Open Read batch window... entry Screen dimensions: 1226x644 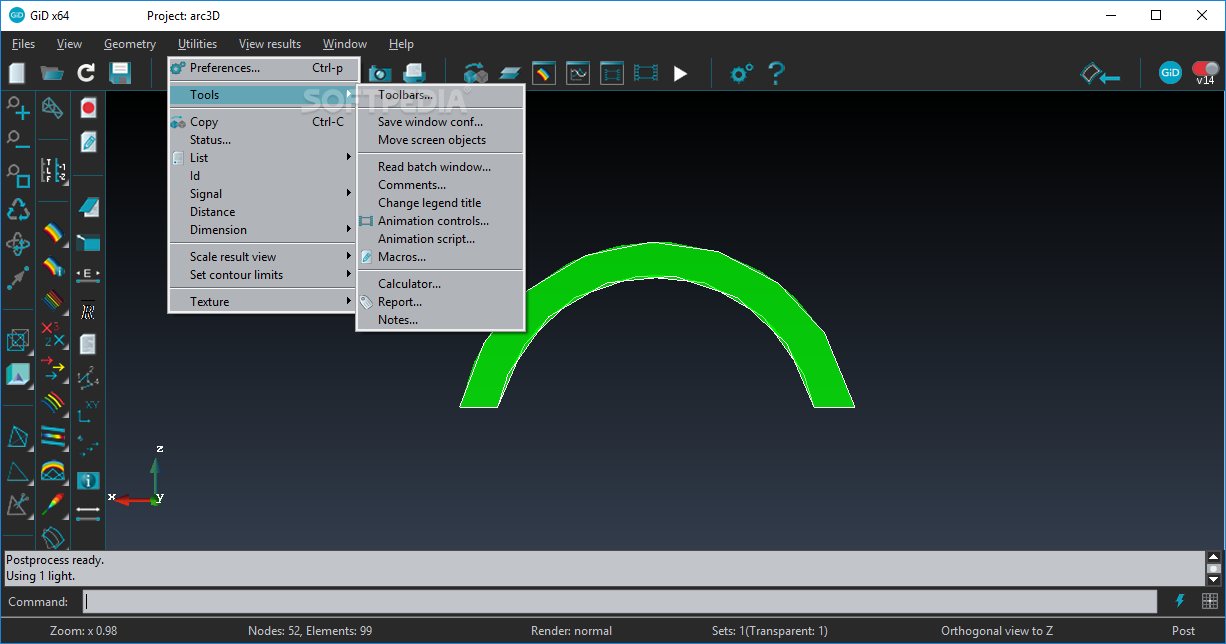coord(440,167)
